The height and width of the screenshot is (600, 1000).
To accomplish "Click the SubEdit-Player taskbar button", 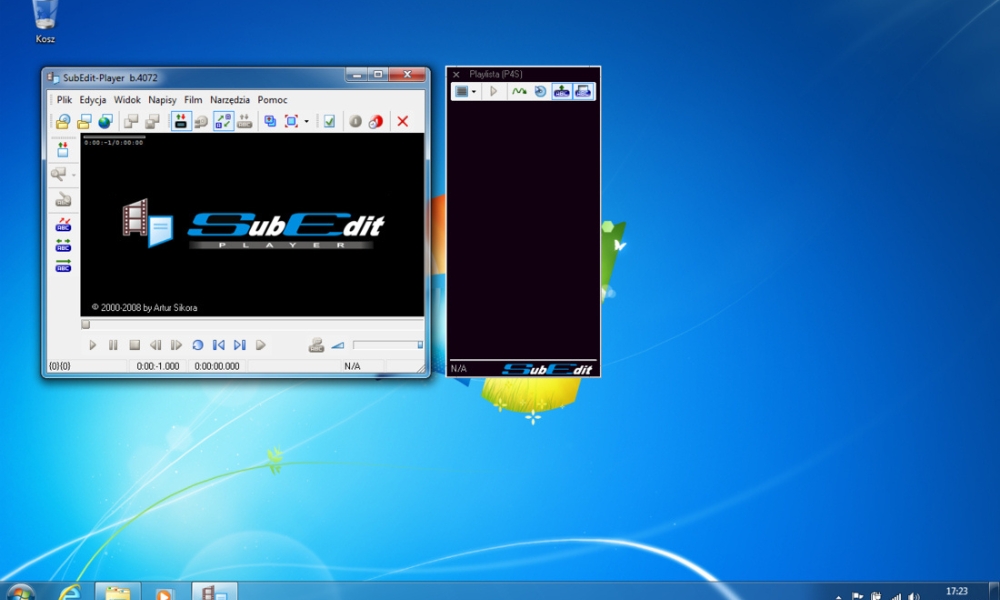I will click(x=214, y=592).
